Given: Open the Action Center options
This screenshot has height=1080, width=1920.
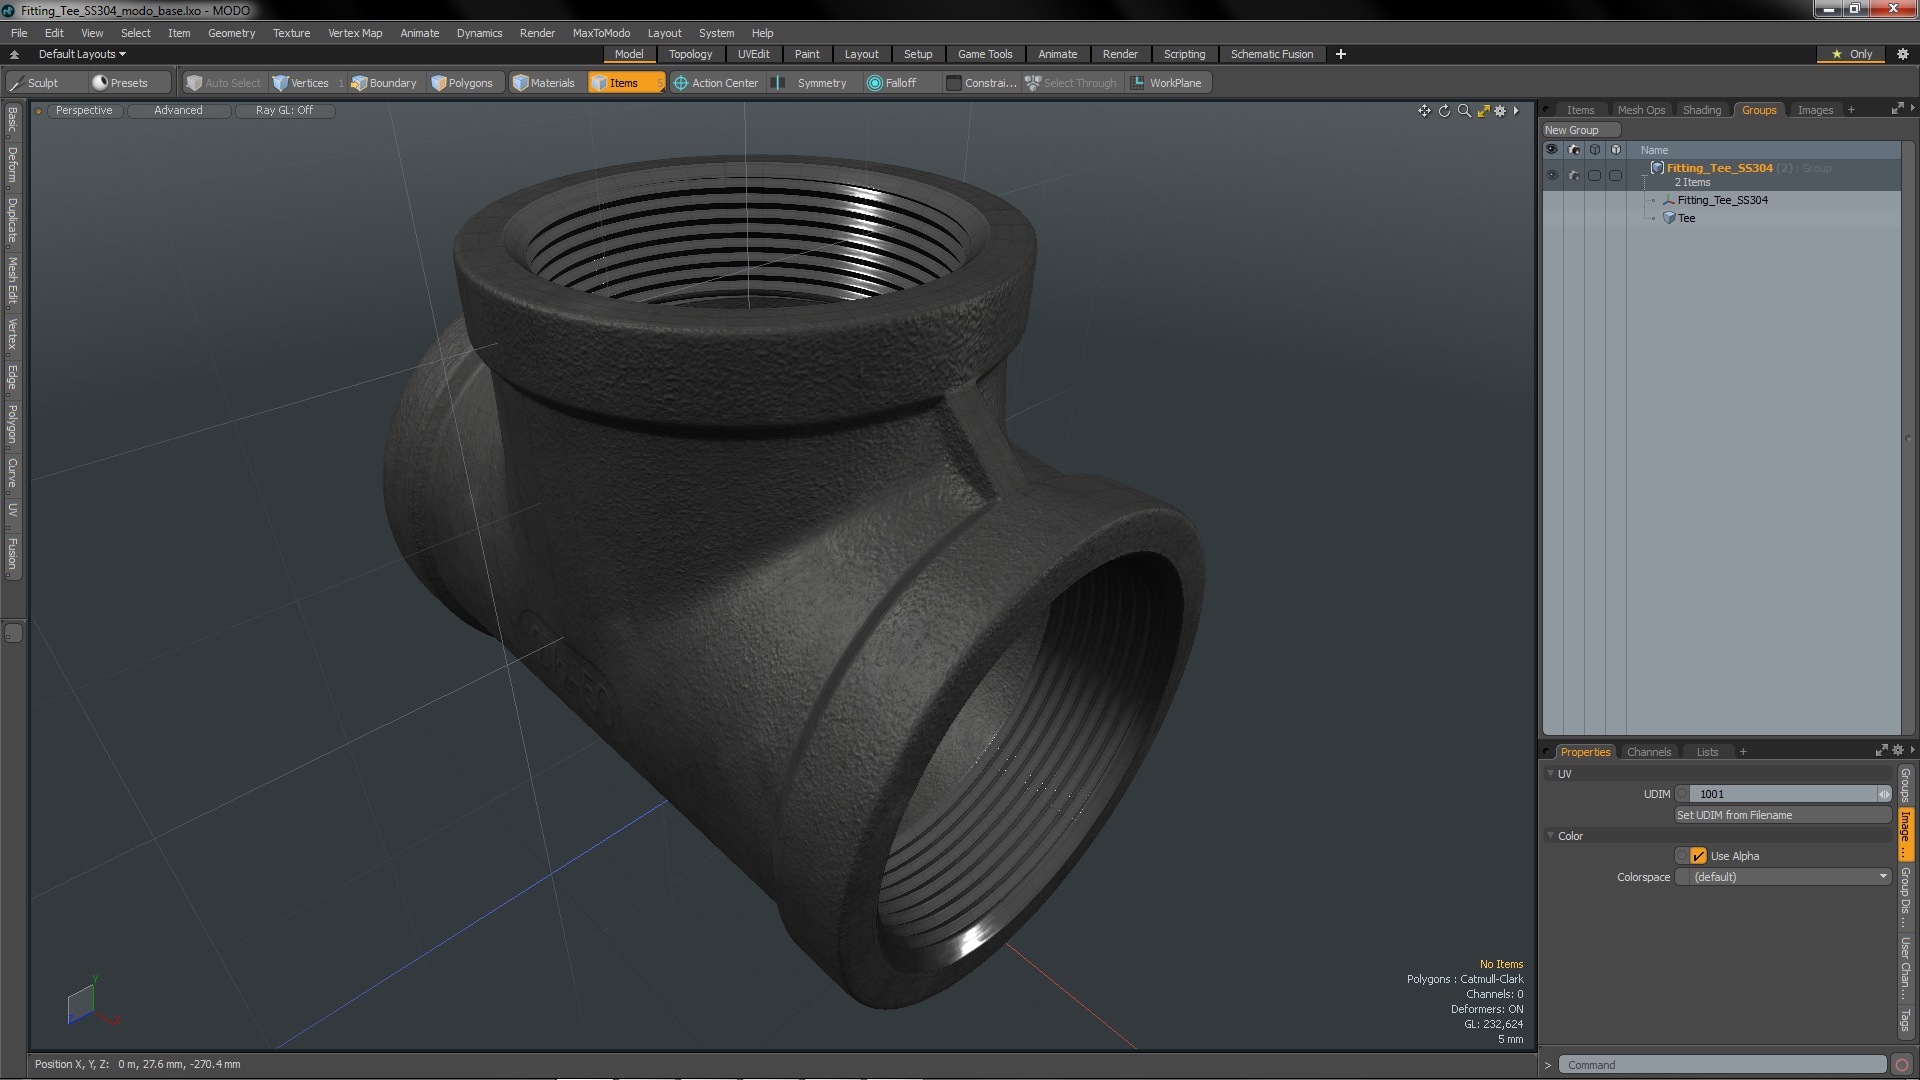Looking at the screenshot, I should [716, 83].
